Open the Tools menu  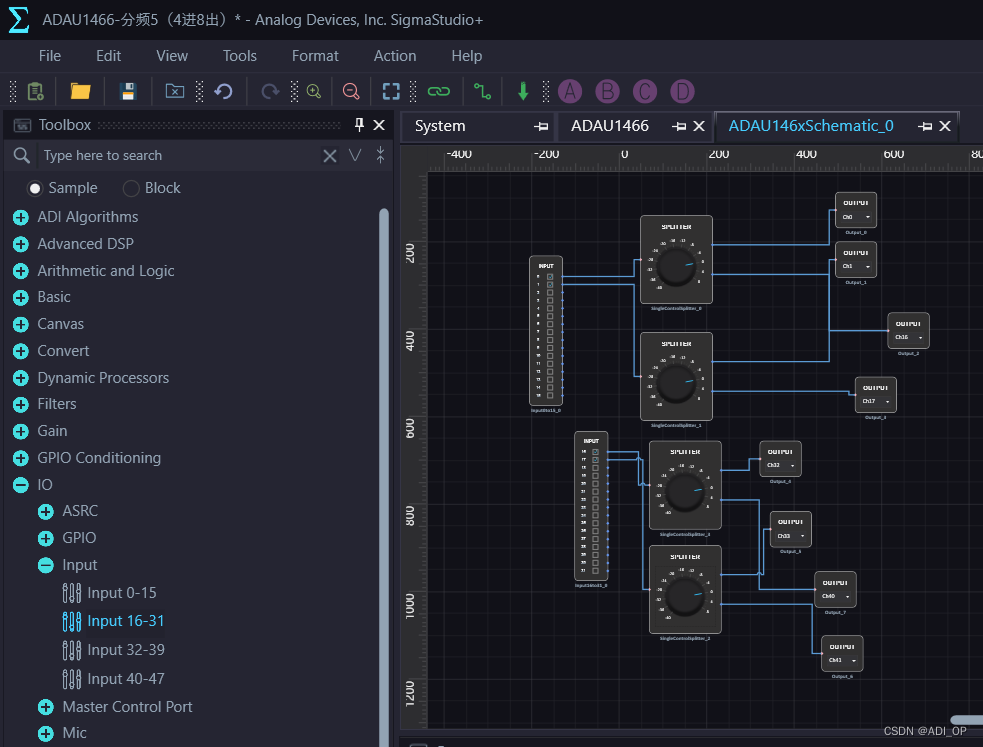[239, 56]
